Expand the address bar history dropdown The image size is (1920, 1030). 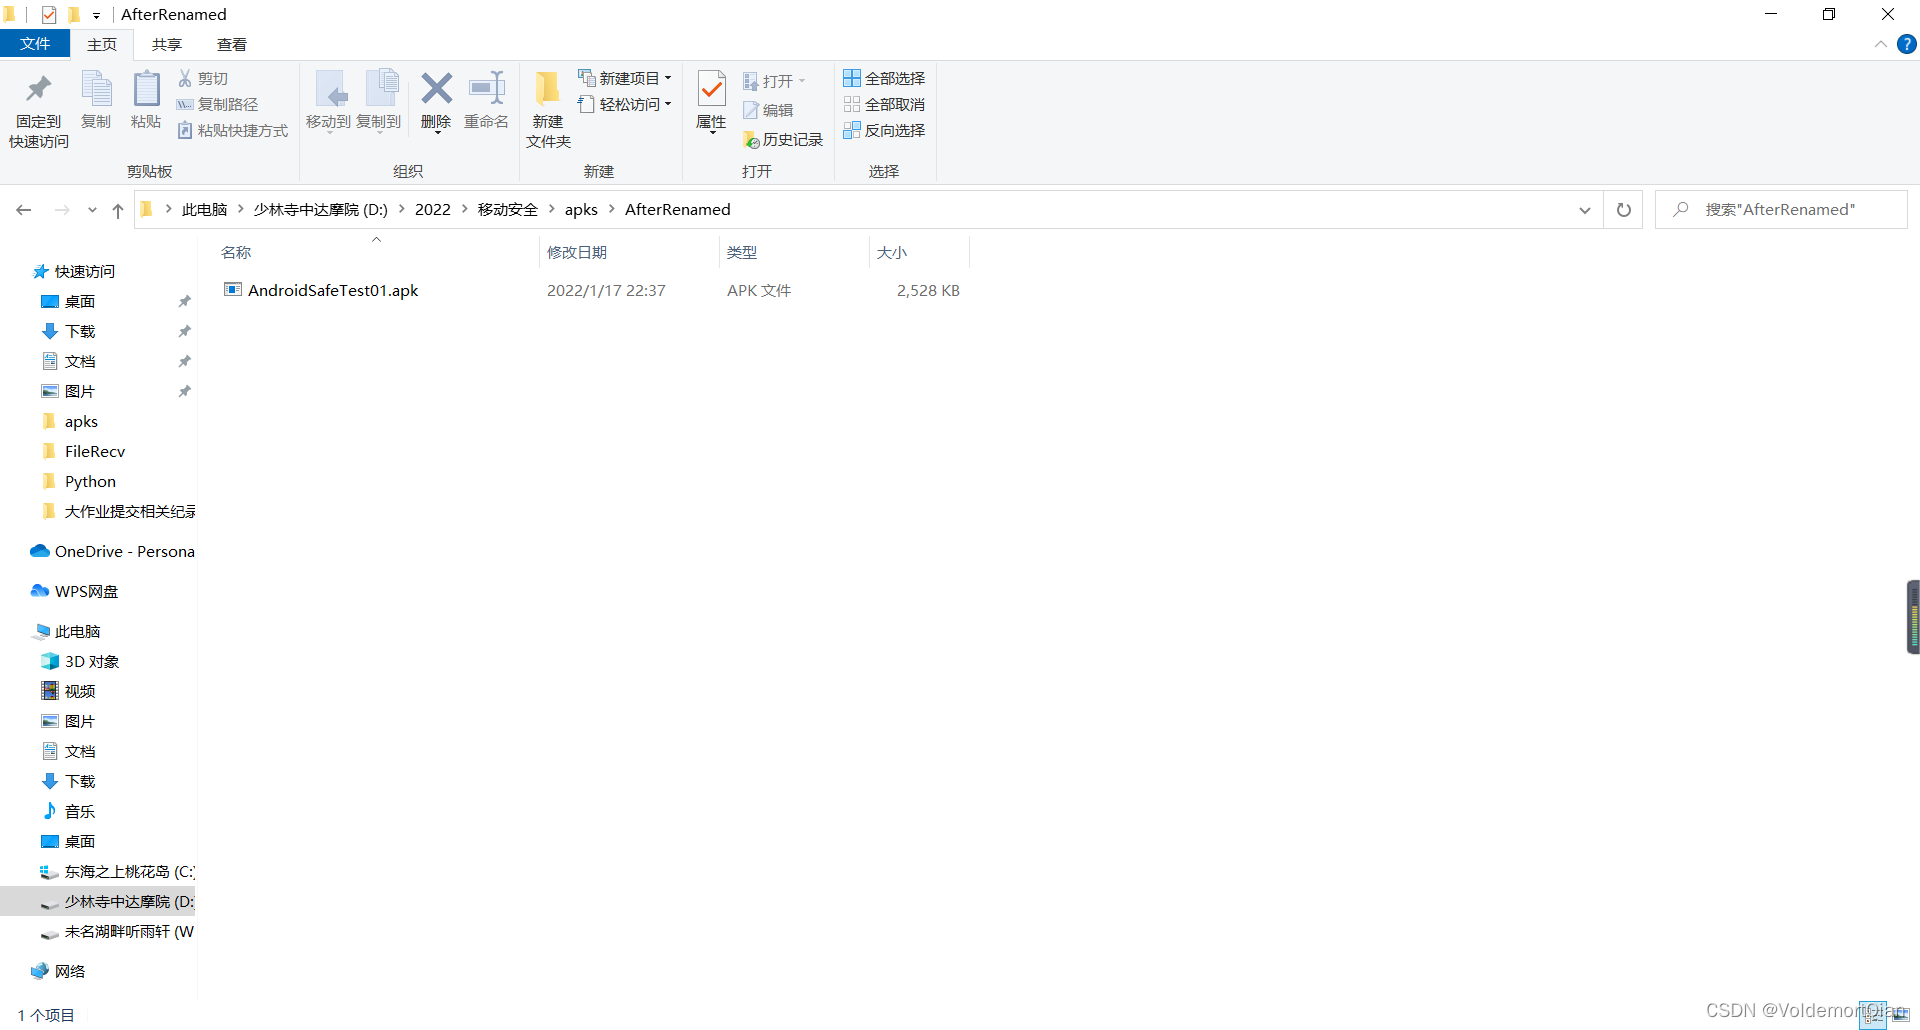tap(1585, 210)
